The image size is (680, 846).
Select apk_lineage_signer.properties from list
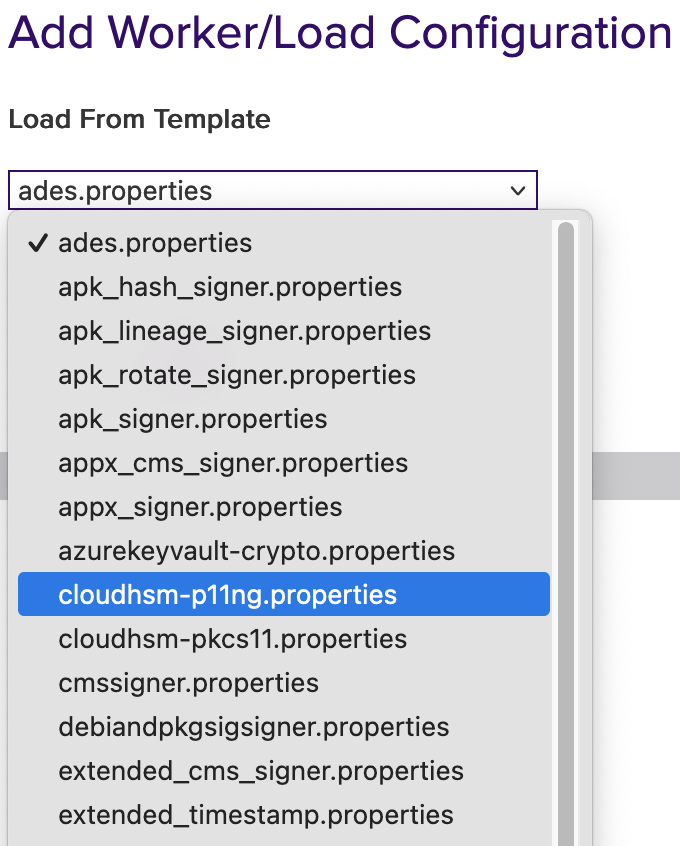(x=244, y=331)
